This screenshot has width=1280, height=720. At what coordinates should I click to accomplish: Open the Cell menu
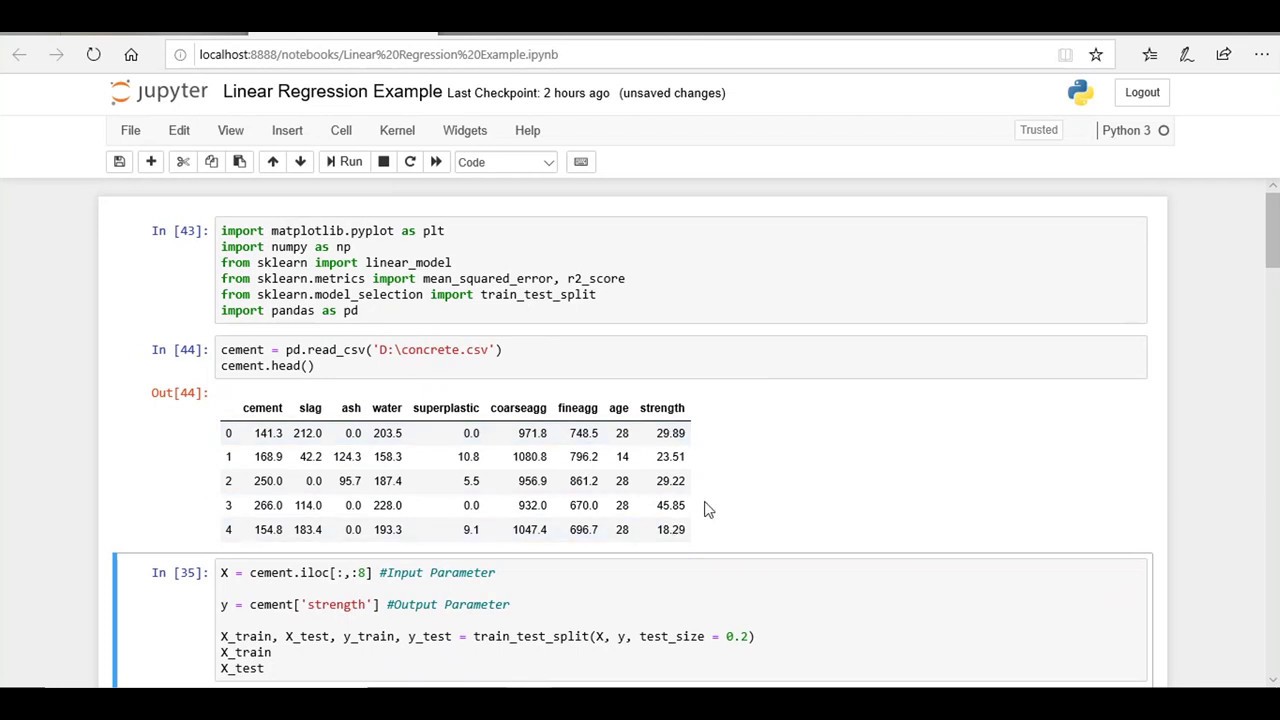[x=341, y=130]
